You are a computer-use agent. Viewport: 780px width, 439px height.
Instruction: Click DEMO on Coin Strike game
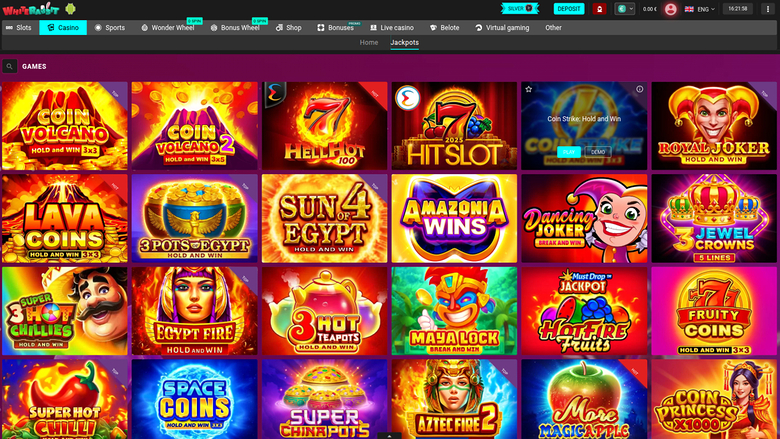(598, 152)
